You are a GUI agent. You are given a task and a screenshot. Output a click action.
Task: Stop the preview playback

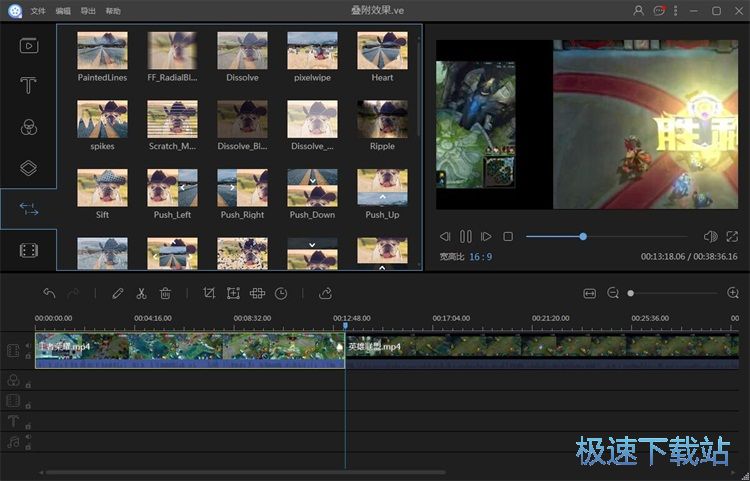click(x=508, y=236)
